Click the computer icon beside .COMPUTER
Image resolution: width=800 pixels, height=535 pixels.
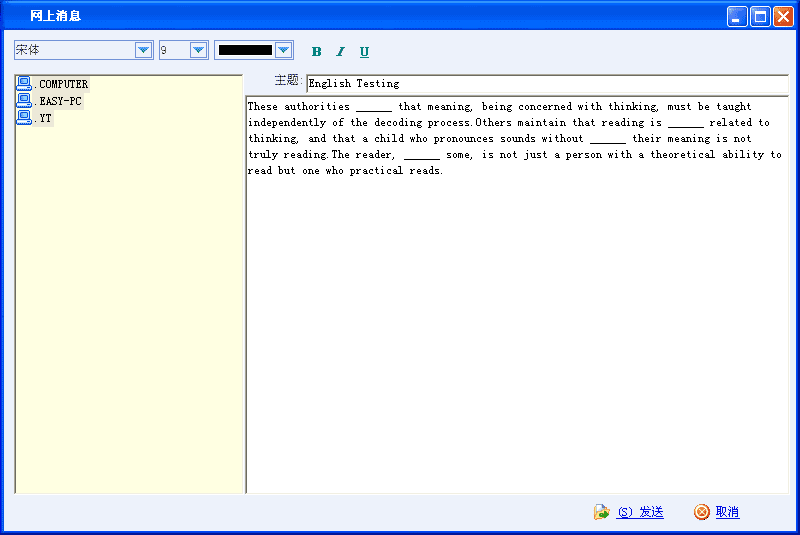(24, 84)
